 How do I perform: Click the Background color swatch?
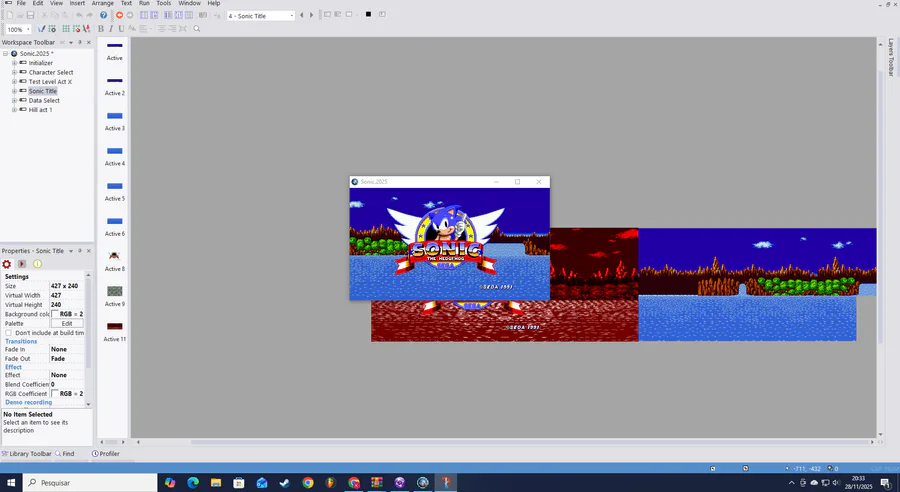point(55,314)
